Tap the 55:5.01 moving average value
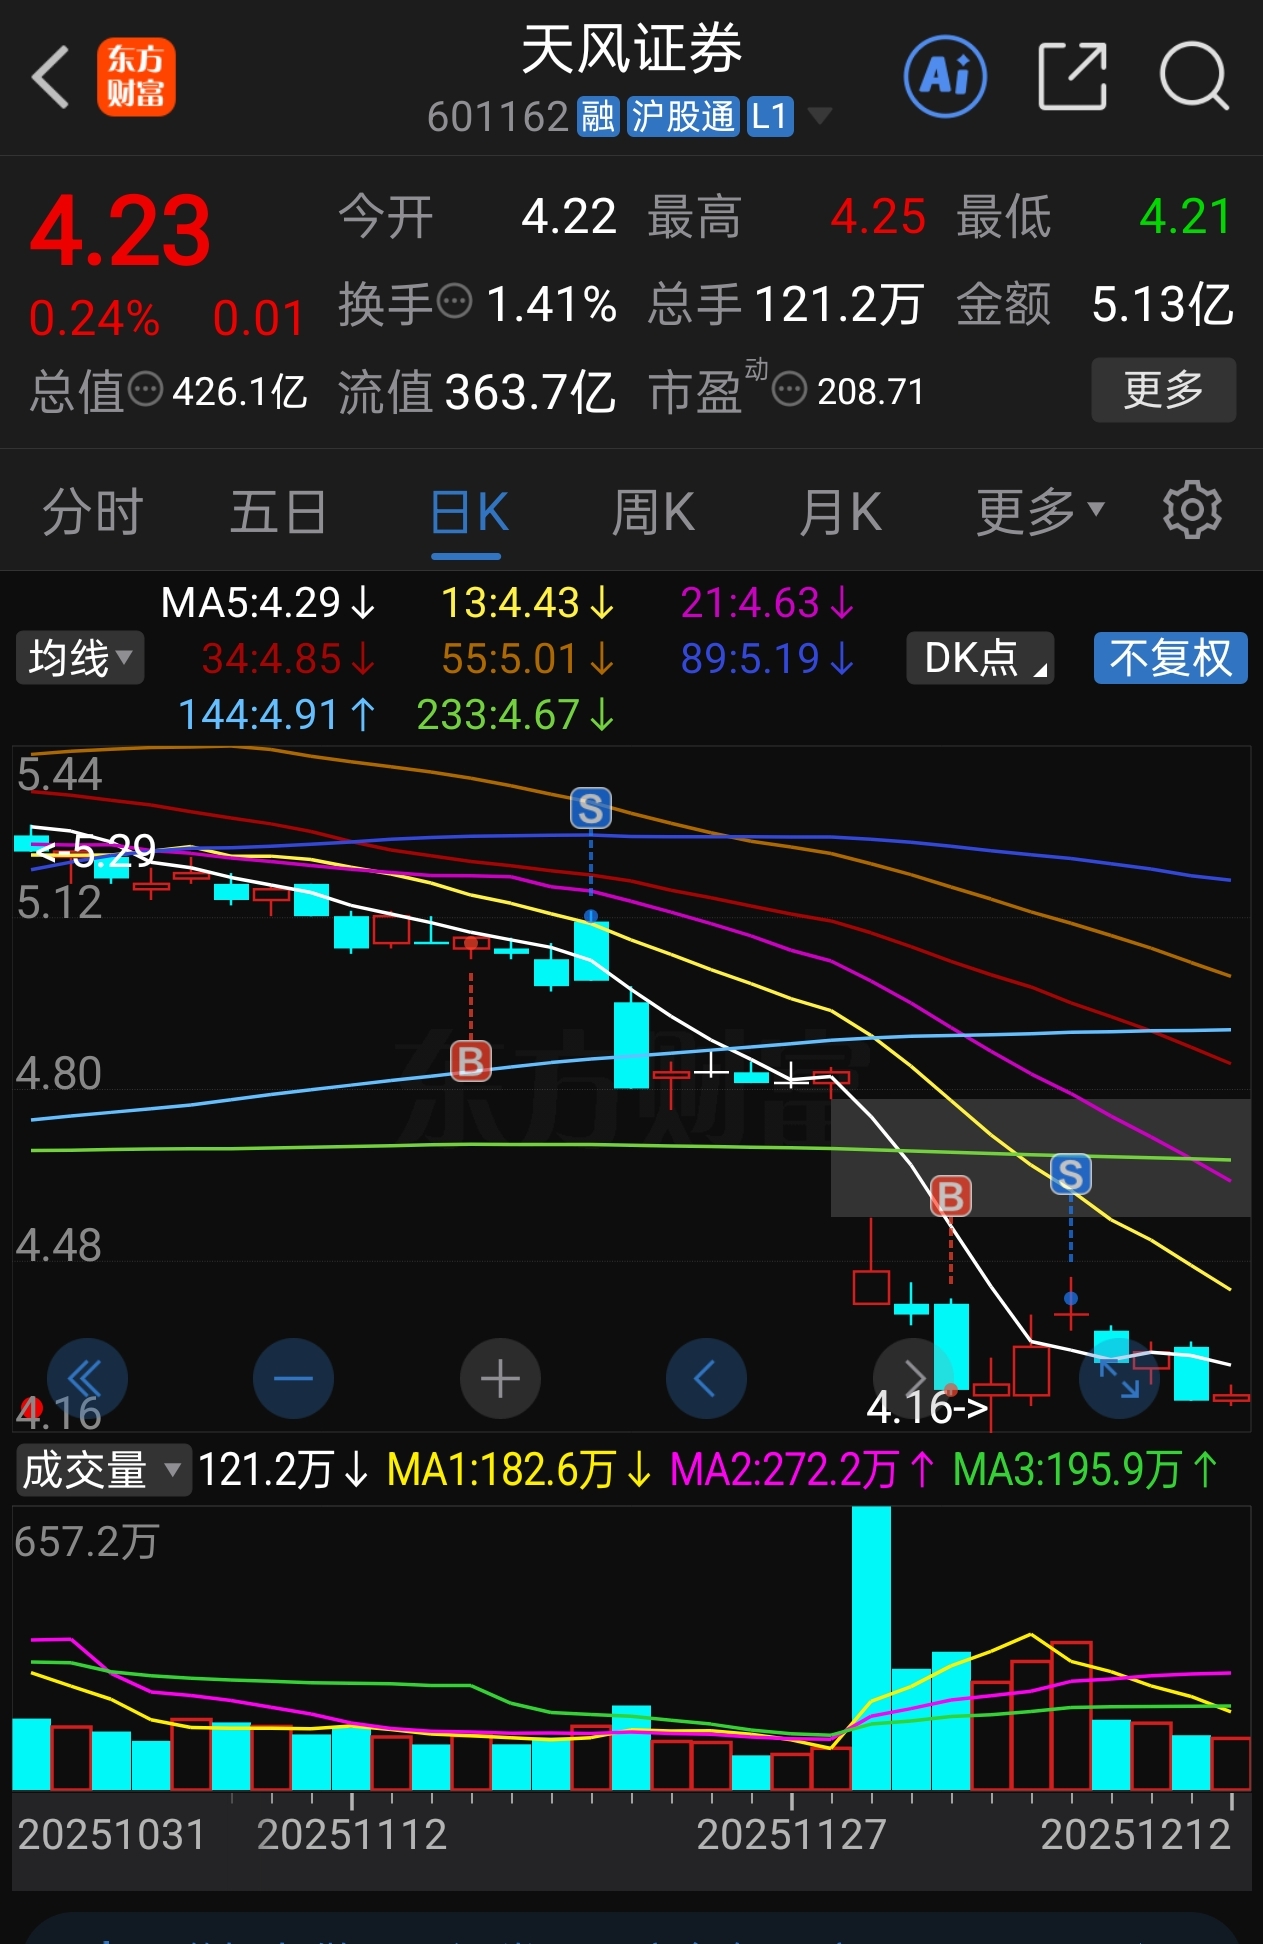 (x=528, y=658)
